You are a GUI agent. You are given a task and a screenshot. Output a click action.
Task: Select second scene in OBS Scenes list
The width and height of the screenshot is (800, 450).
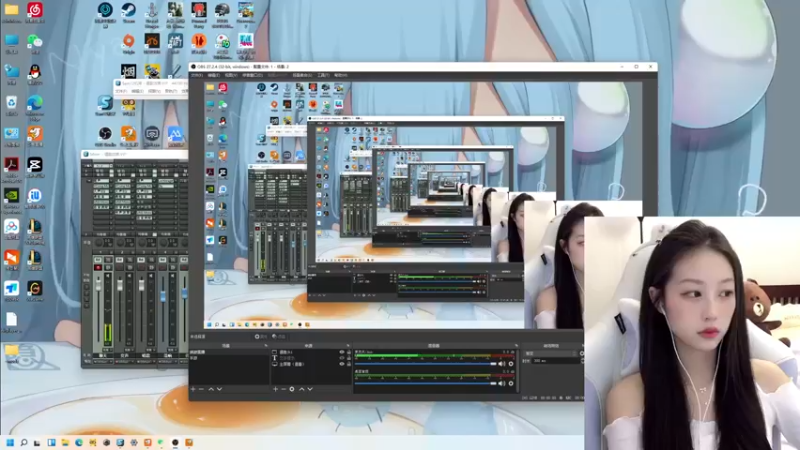click(229, 358)
